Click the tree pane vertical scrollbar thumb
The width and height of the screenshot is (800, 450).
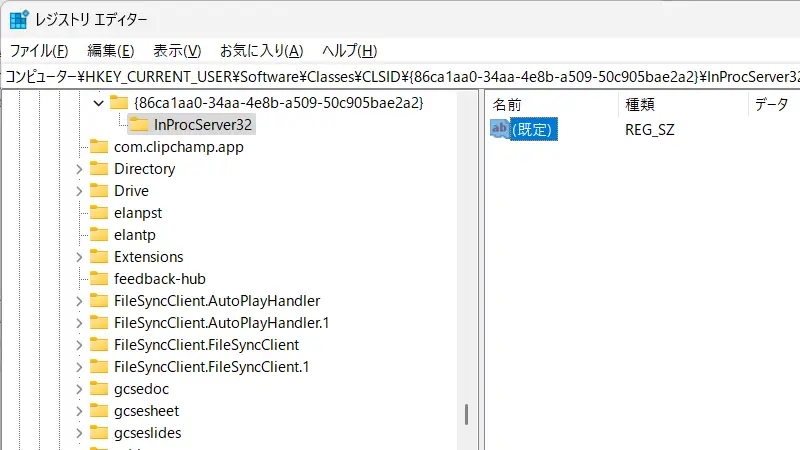coord(466,413)
